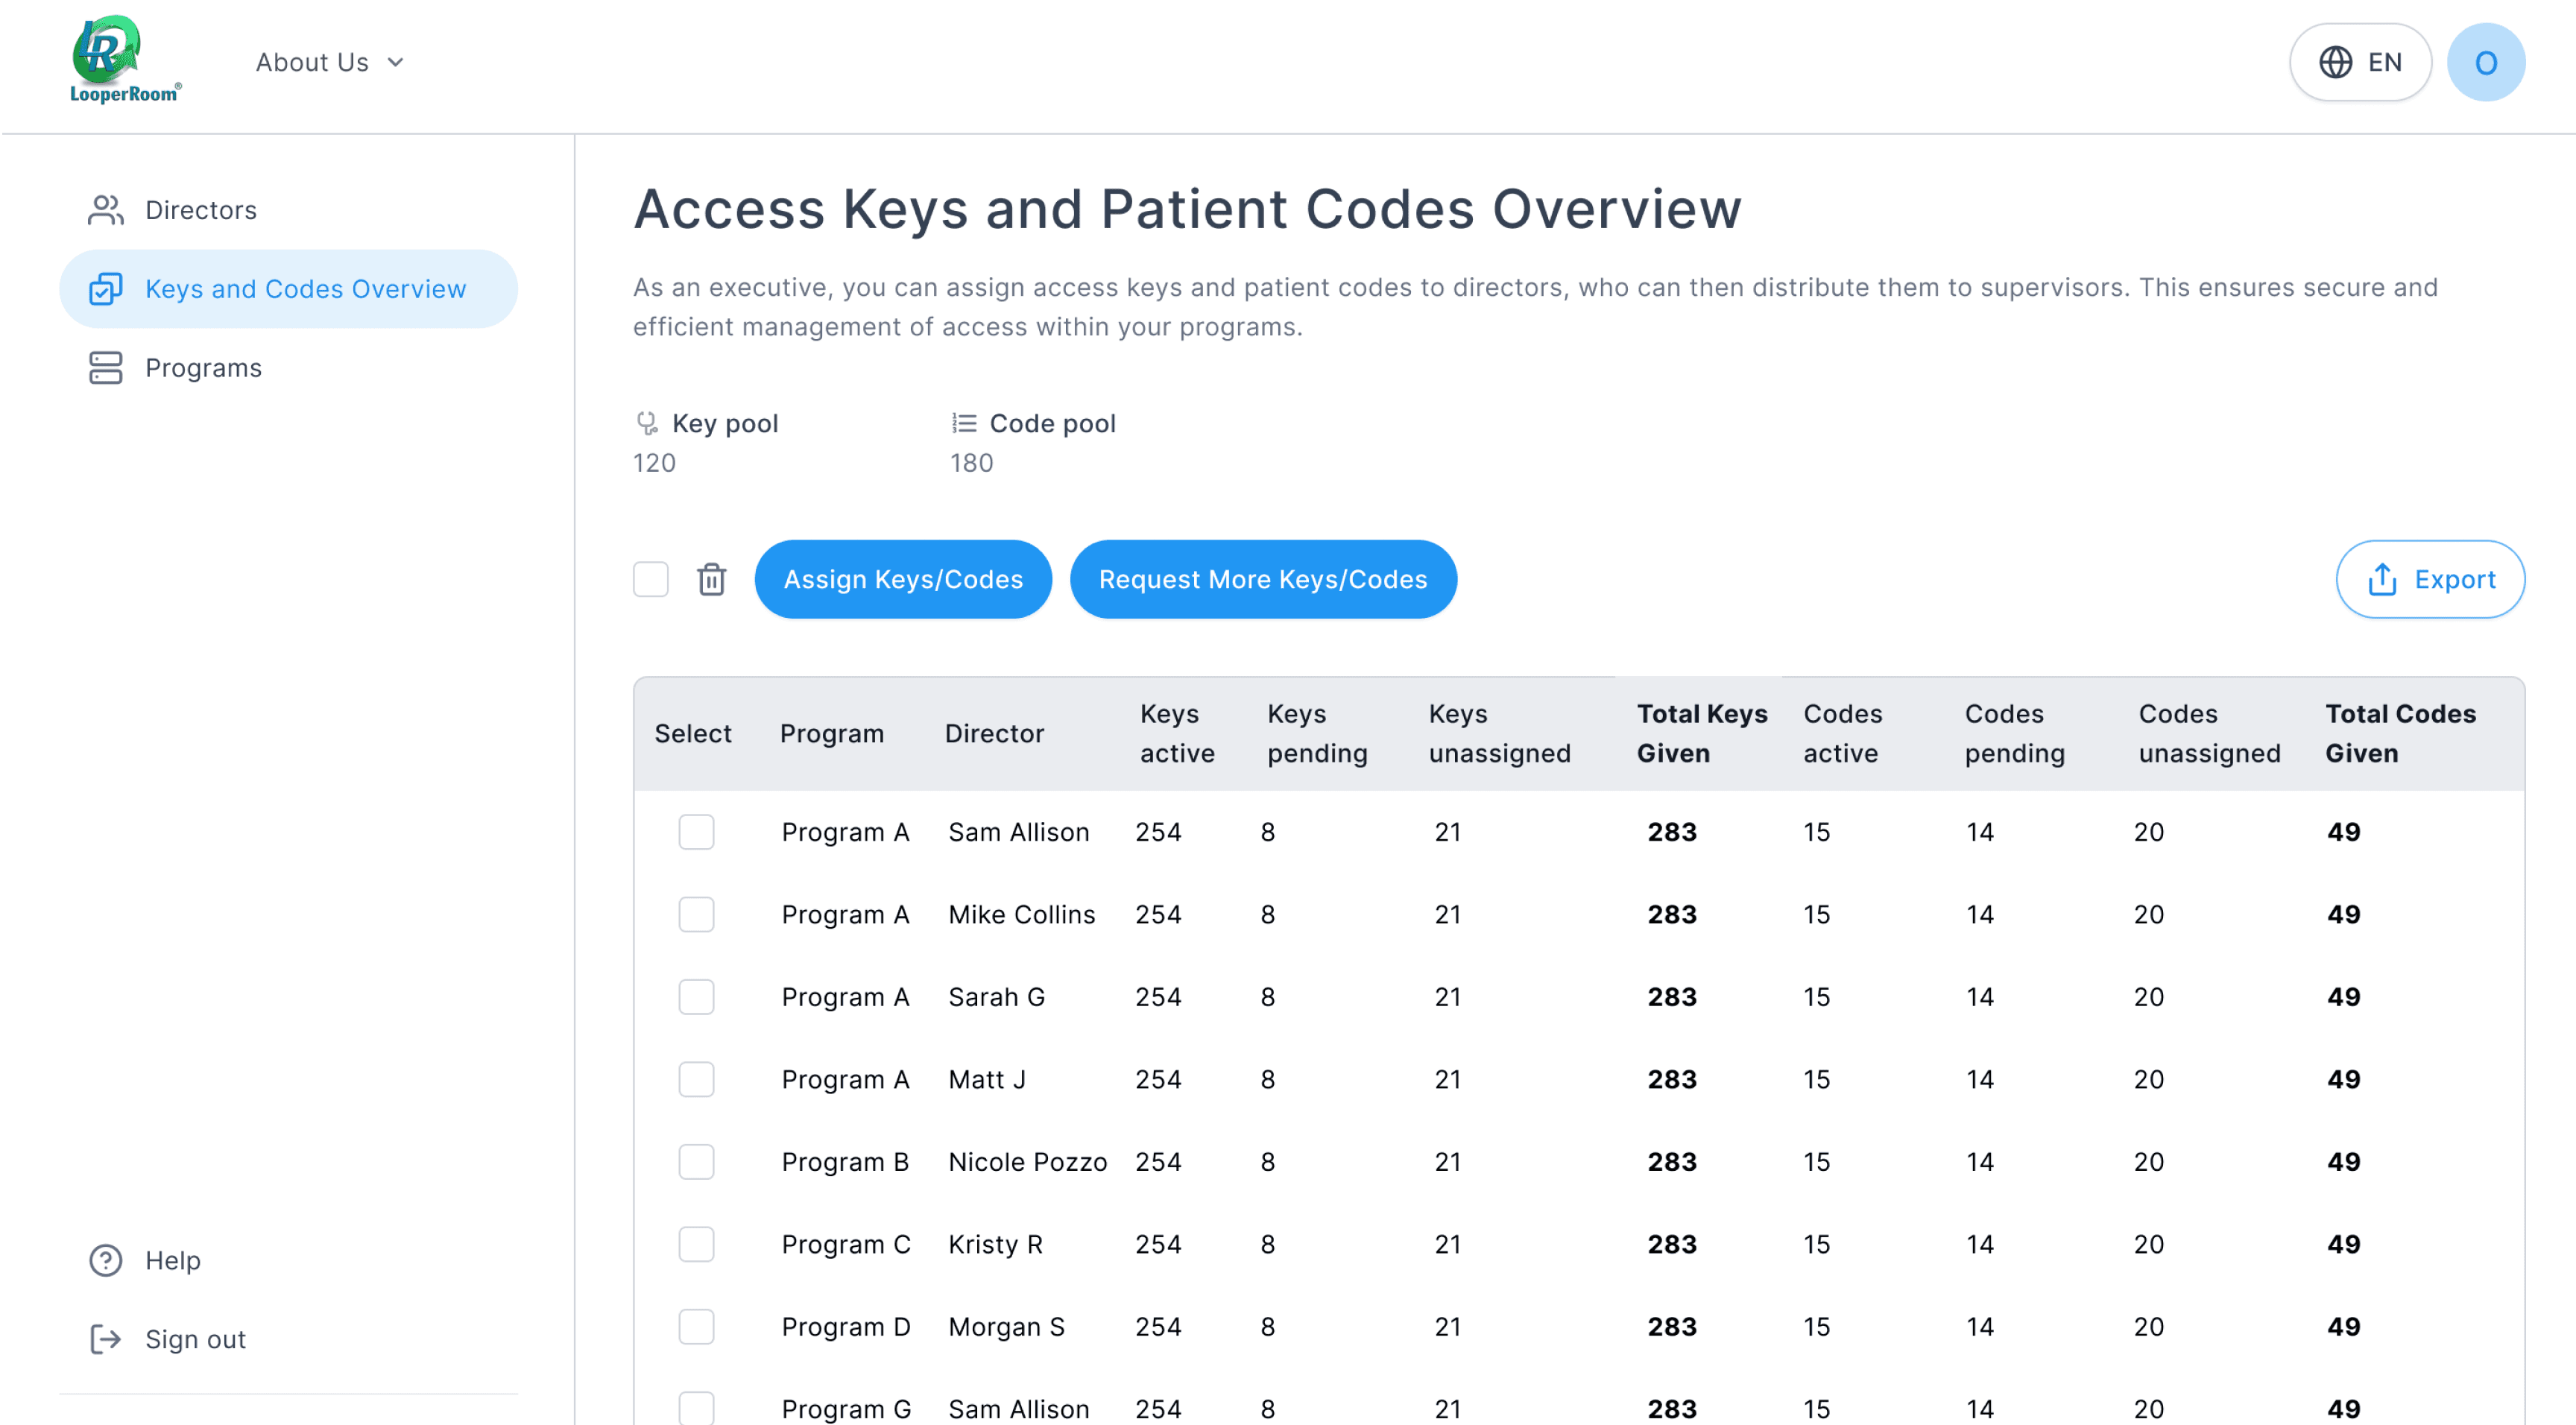This screenshot has height=1425, width=2576.
Task: Click the Program D cell
Action: click(x=846, y=1327)
